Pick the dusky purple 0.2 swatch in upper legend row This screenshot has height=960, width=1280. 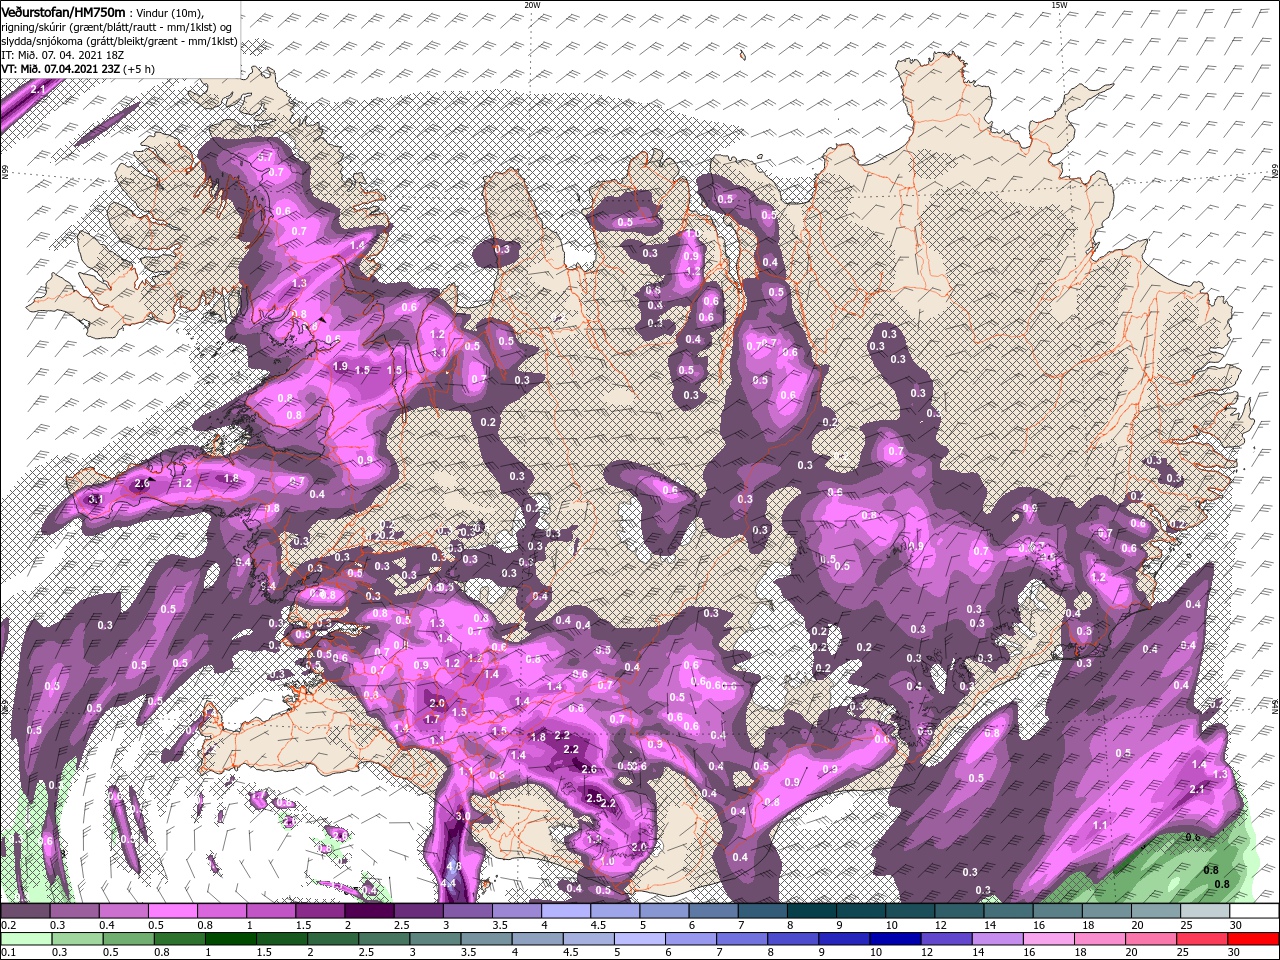pos(25,911)
